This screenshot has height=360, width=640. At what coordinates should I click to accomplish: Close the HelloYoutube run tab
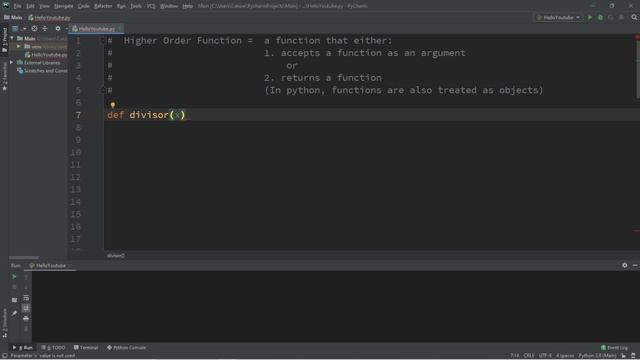[70, 266]
